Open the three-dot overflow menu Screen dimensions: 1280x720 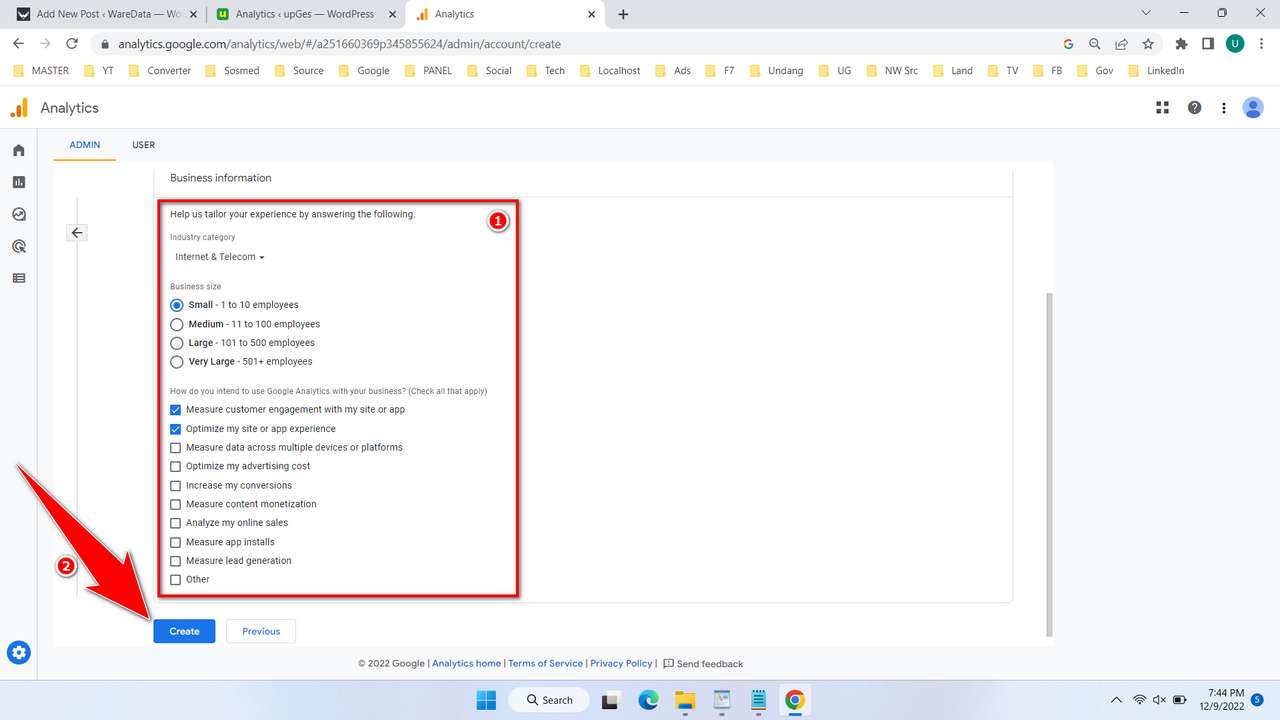pos(1224,107)
